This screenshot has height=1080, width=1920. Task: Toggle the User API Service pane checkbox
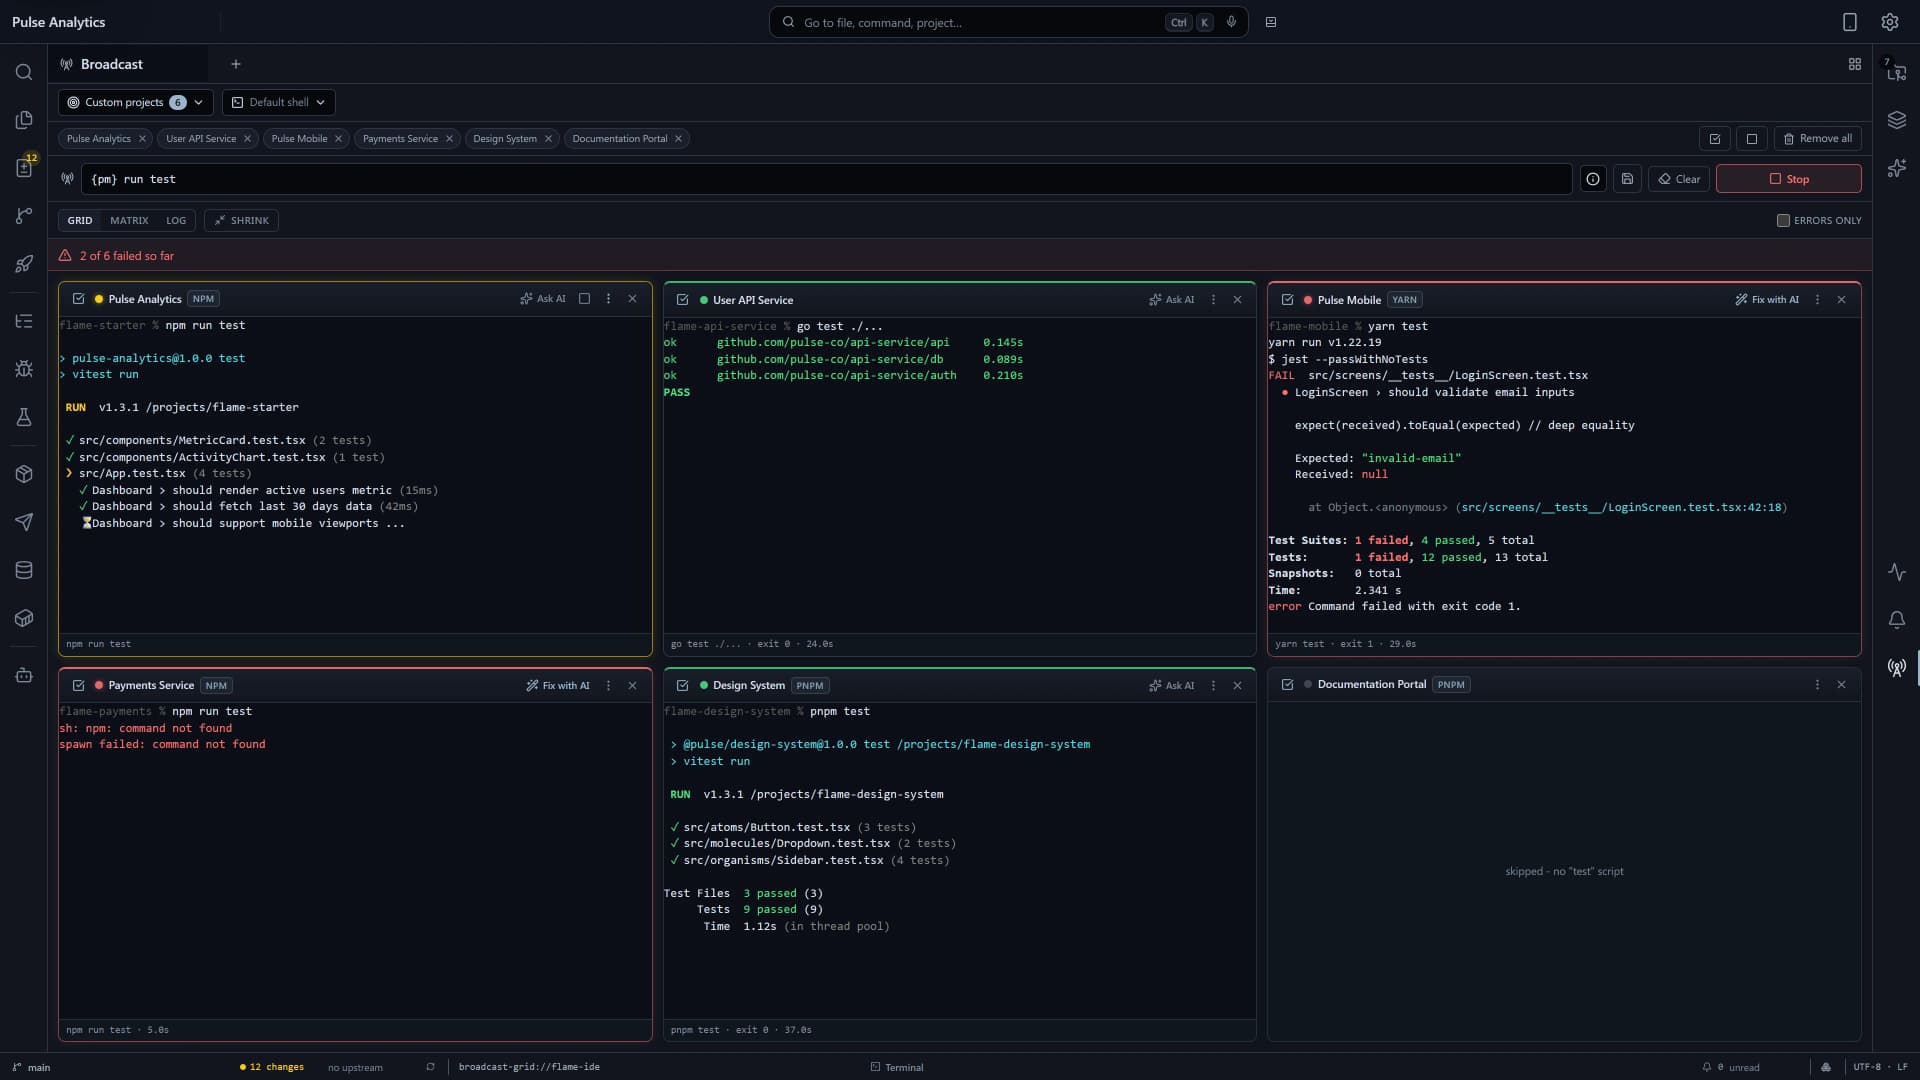pyautogui.click(x=682, y=300)
